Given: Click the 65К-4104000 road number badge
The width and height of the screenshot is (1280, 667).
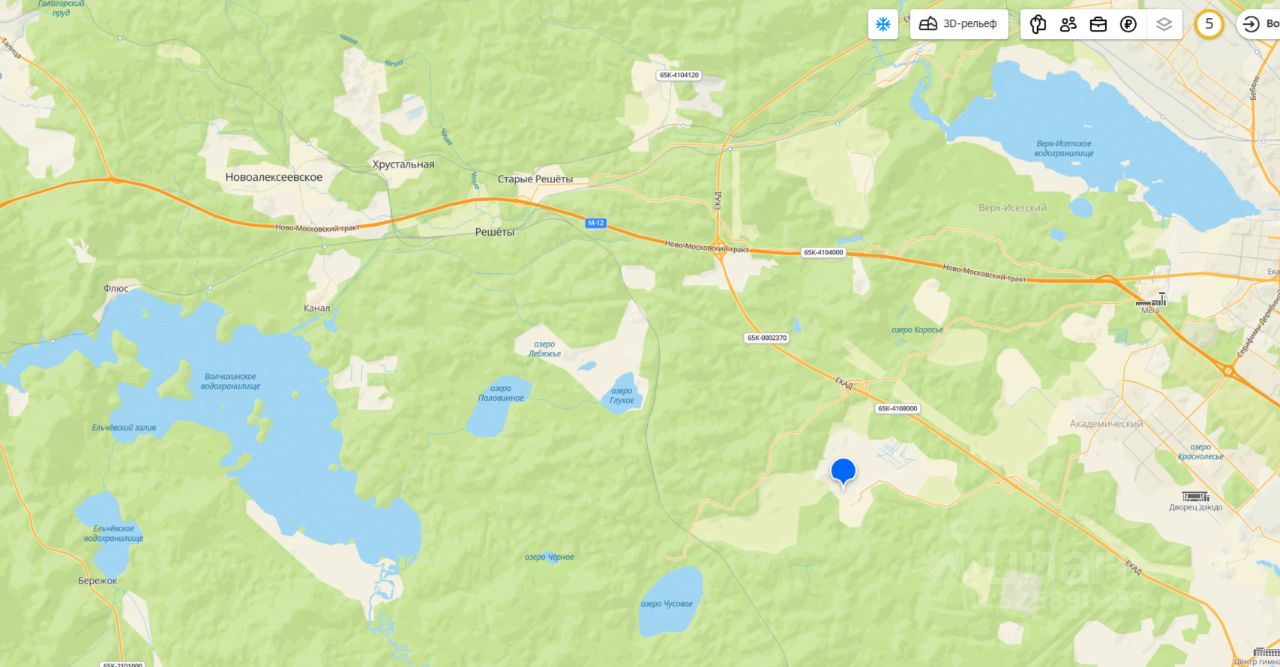Looking at the screenshot, I should [x=823, y=253].
